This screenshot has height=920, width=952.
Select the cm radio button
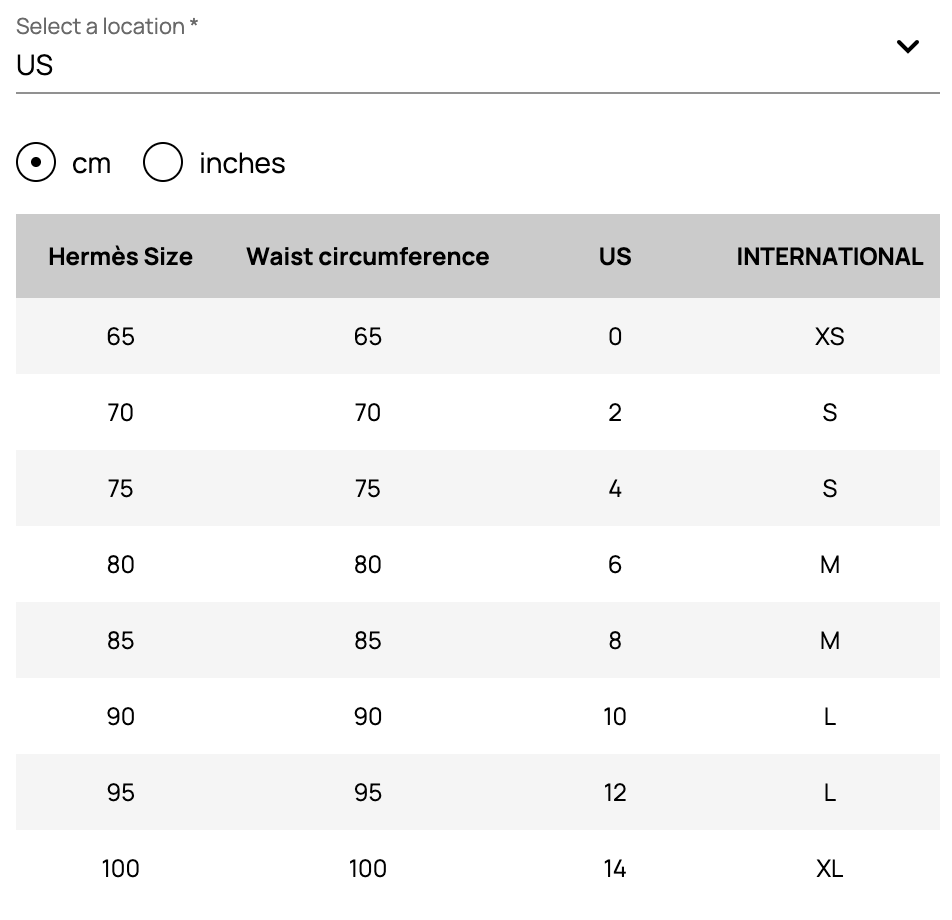[36, 163]
